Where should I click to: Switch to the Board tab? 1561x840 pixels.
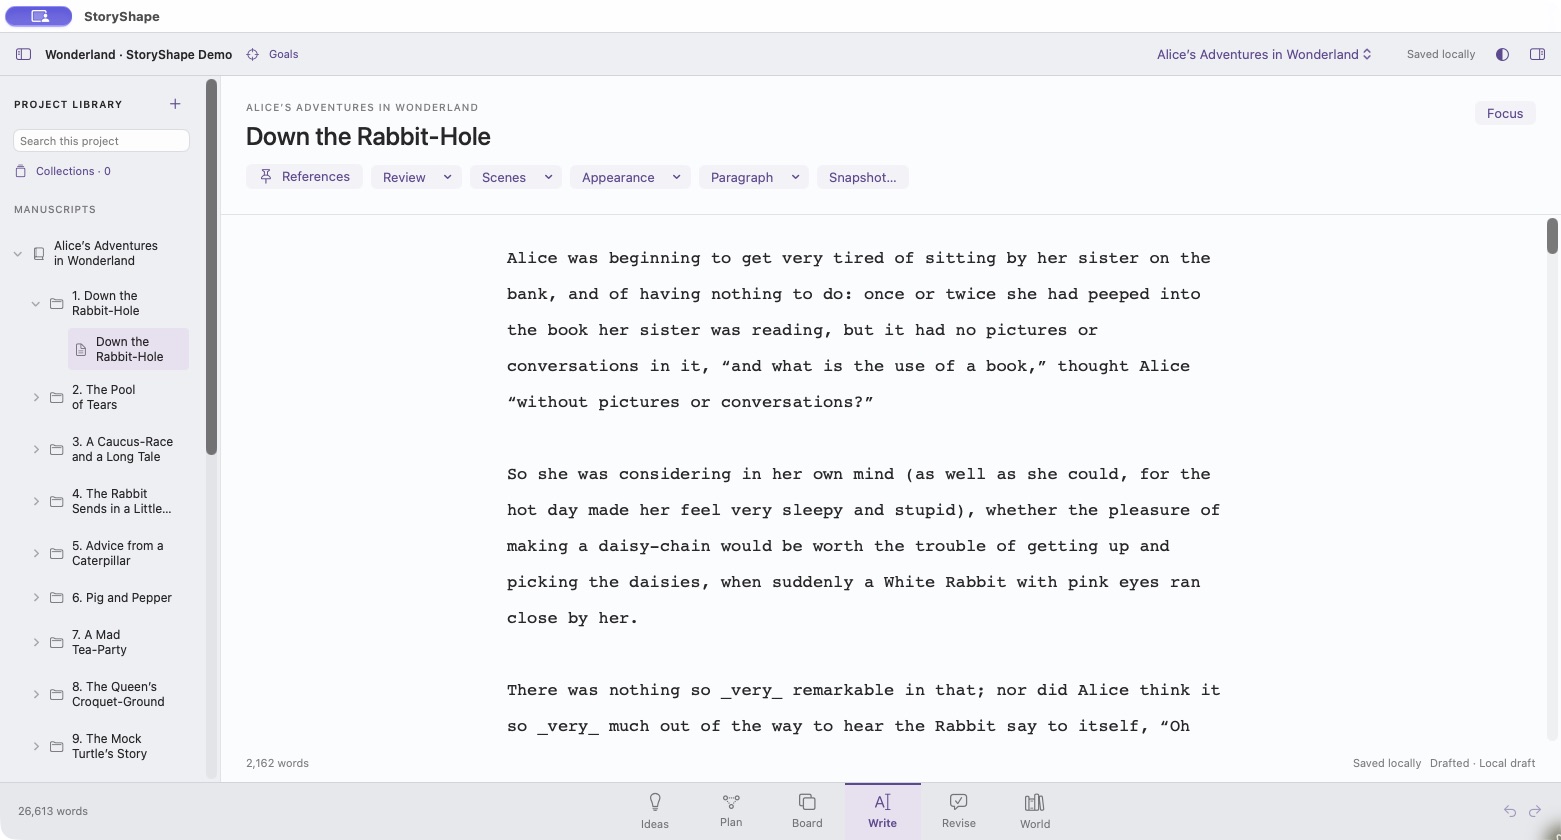click(x=807, y=811)
